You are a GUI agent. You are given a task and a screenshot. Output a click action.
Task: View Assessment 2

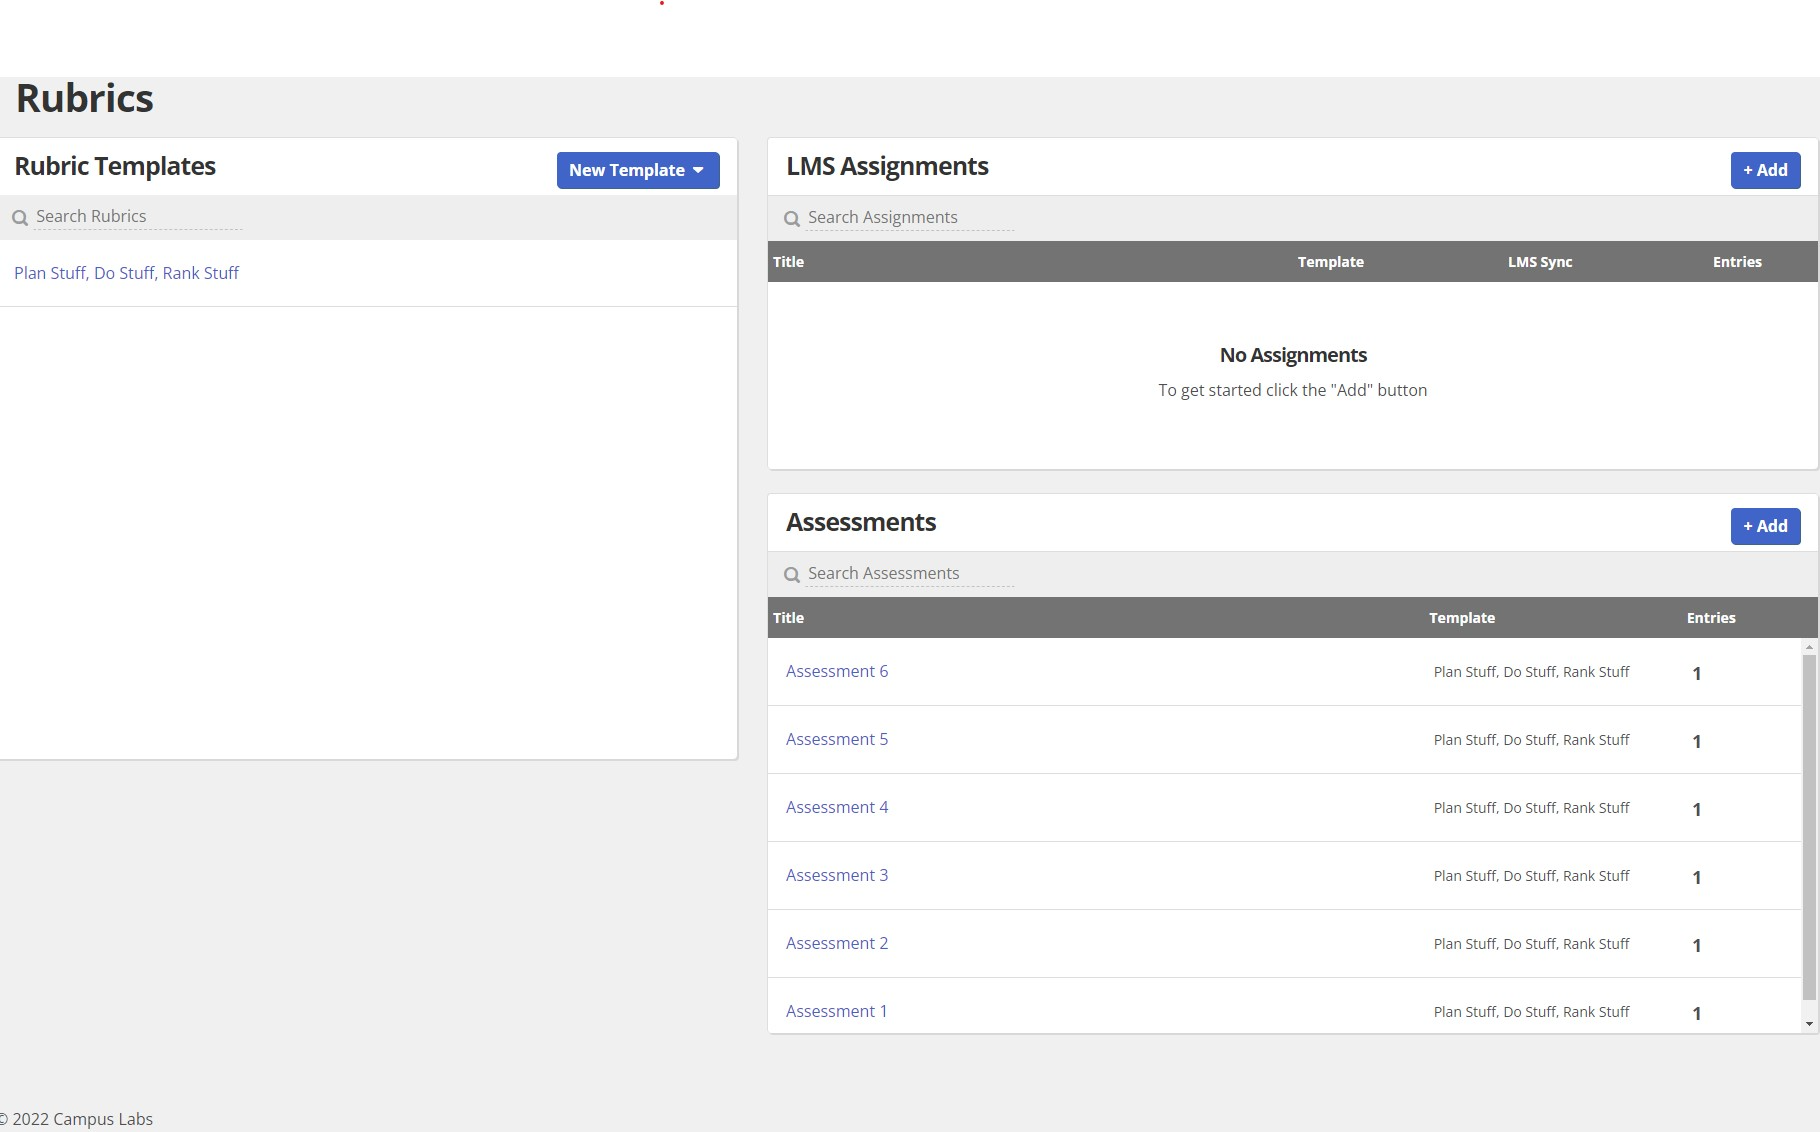pyautogui.click(x=836, y=943)
